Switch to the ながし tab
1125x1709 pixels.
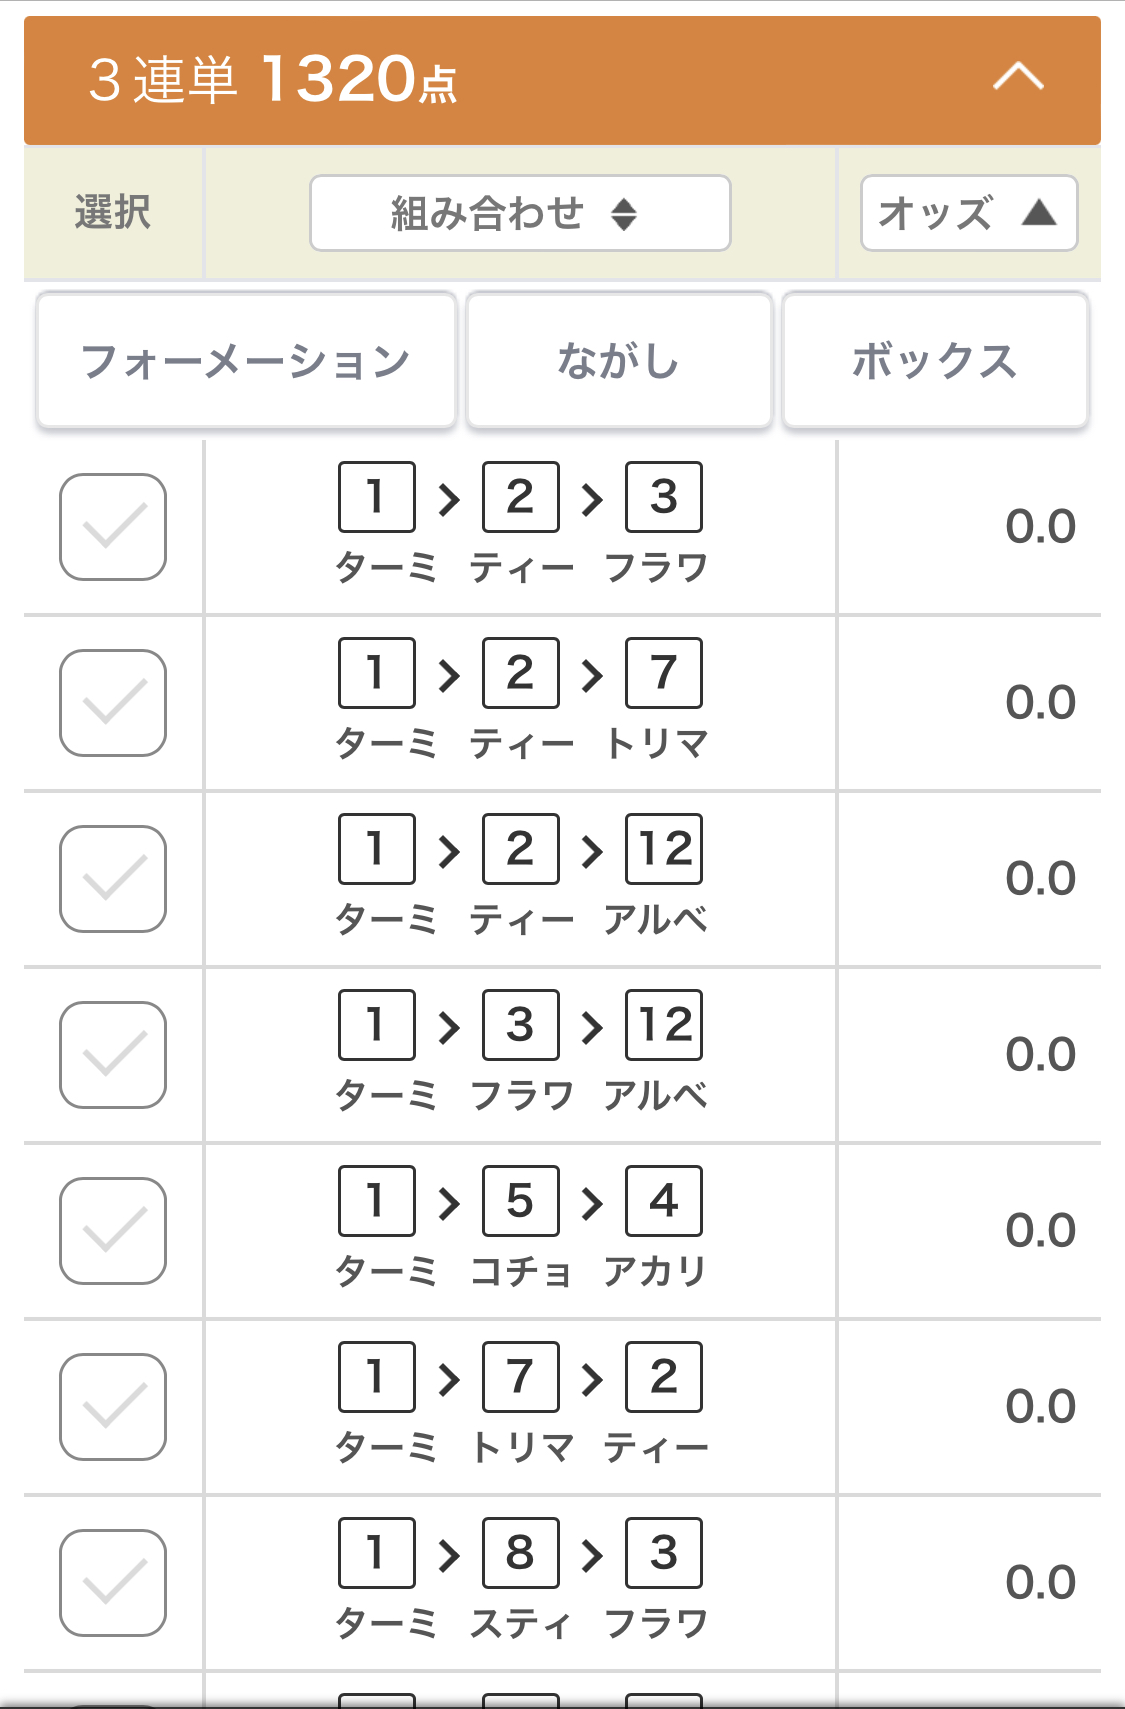pos(619,361)
